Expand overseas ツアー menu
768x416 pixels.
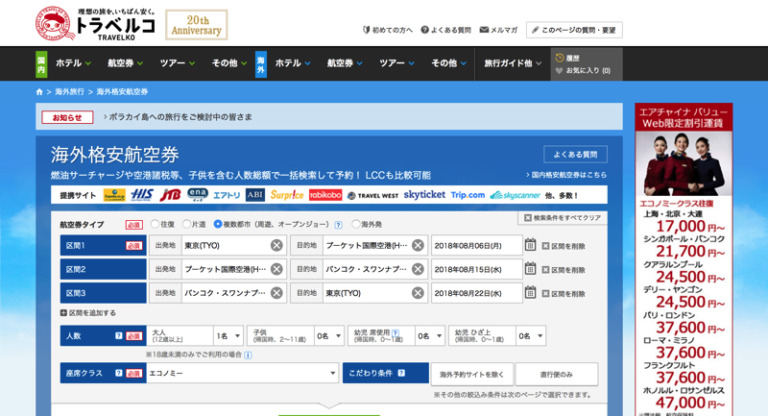click(x=397, y=63)
